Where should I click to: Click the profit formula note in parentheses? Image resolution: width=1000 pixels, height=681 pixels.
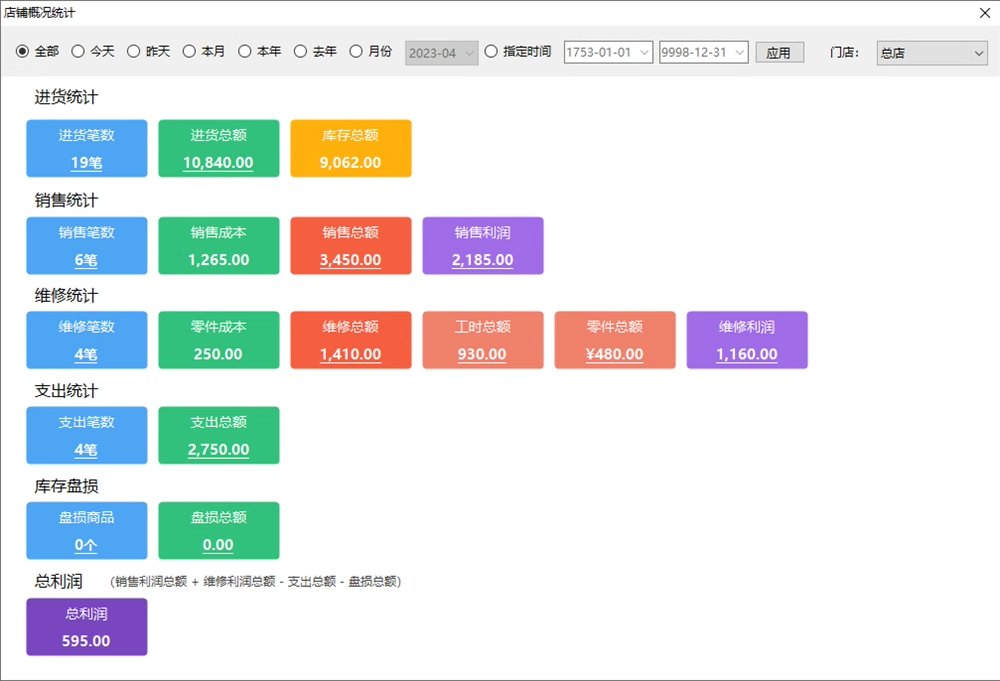(x=256, y=582)
